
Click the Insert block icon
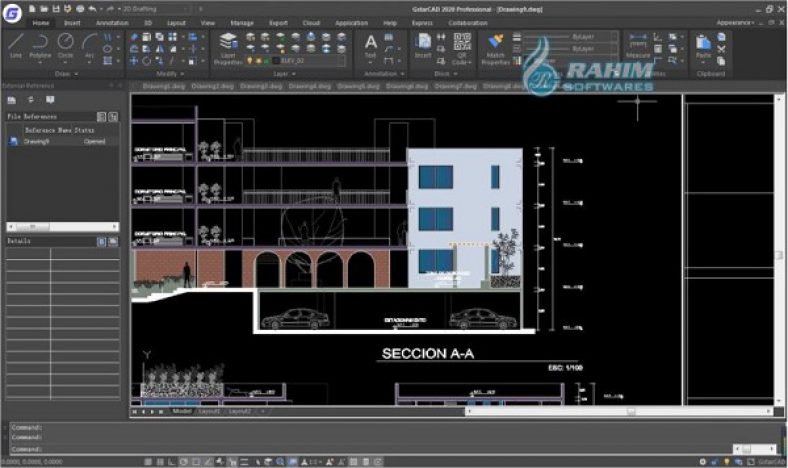pos(423,46)
